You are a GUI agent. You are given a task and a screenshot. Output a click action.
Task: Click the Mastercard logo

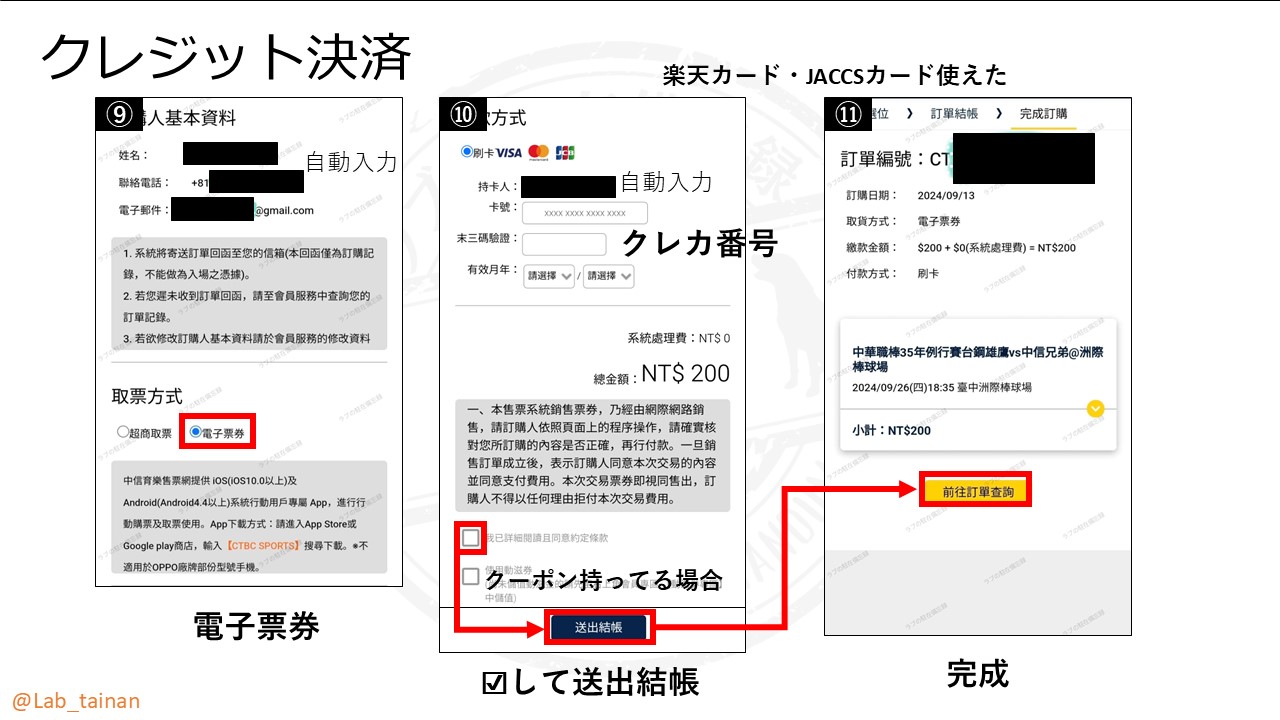coord(539,153)
